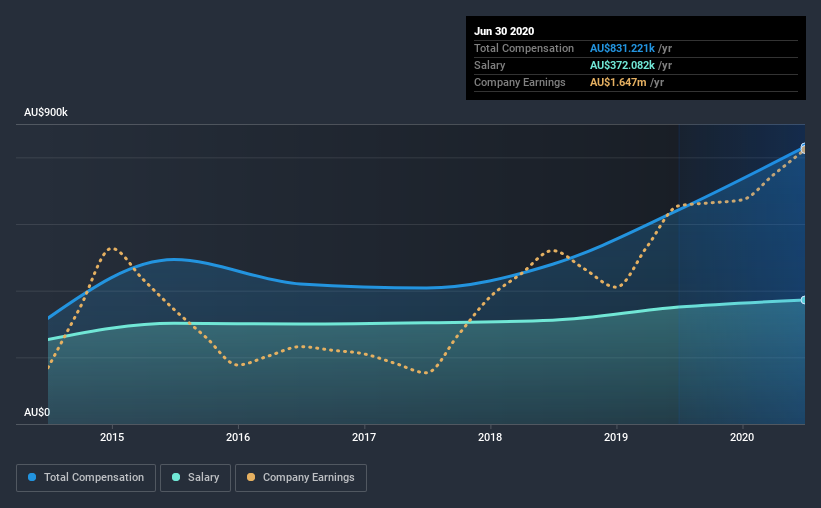821x508 pixels.
Task: Click the 2015 x-axis label
Action: (x=112, y=437)
